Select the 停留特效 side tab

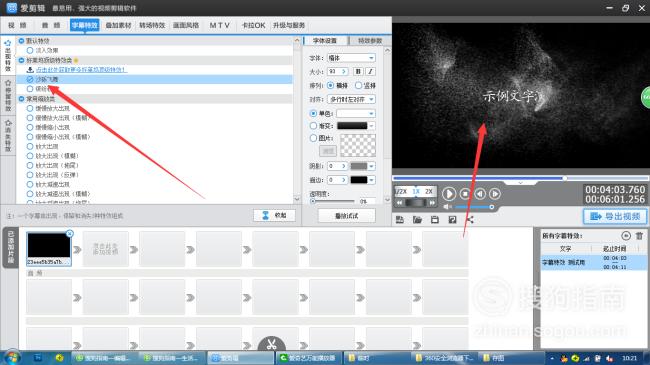pos(8,96)
